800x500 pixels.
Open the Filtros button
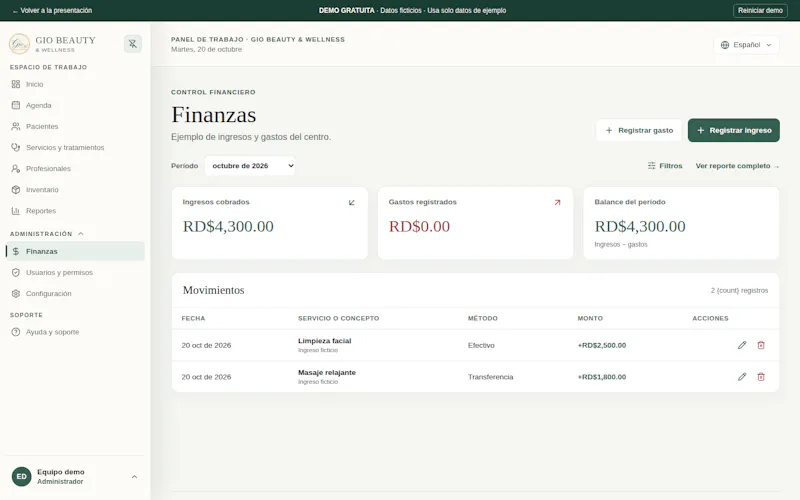pos(665,166)
